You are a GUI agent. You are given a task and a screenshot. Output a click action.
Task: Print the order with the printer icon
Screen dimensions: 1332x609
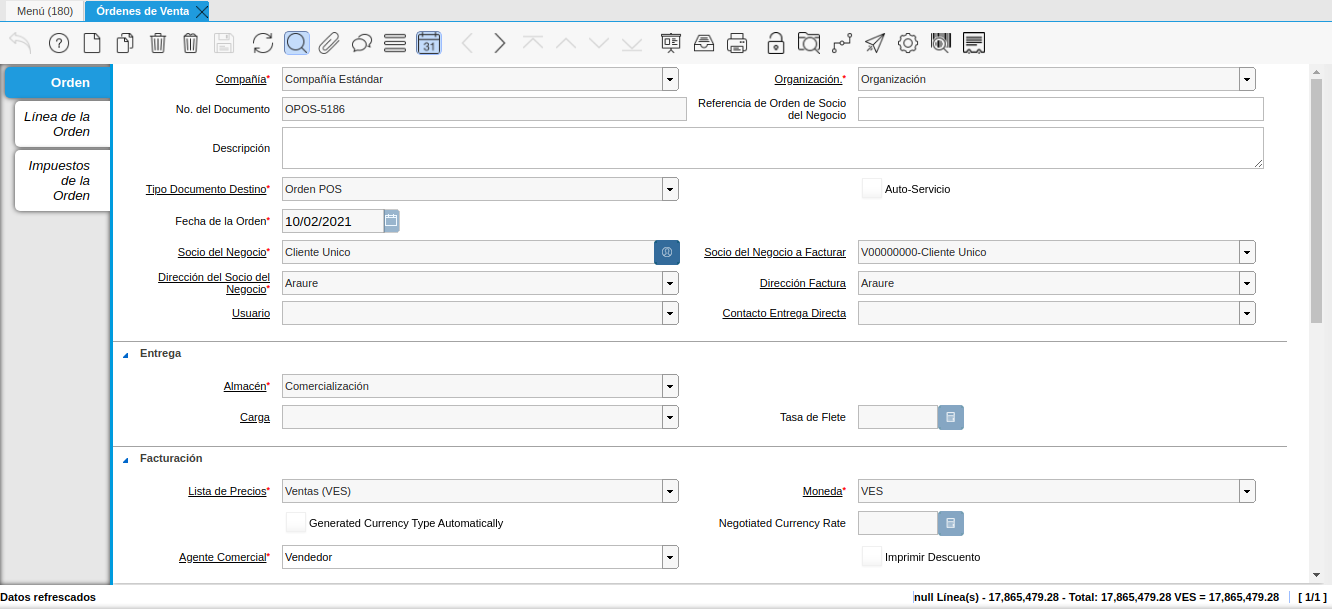737,43
